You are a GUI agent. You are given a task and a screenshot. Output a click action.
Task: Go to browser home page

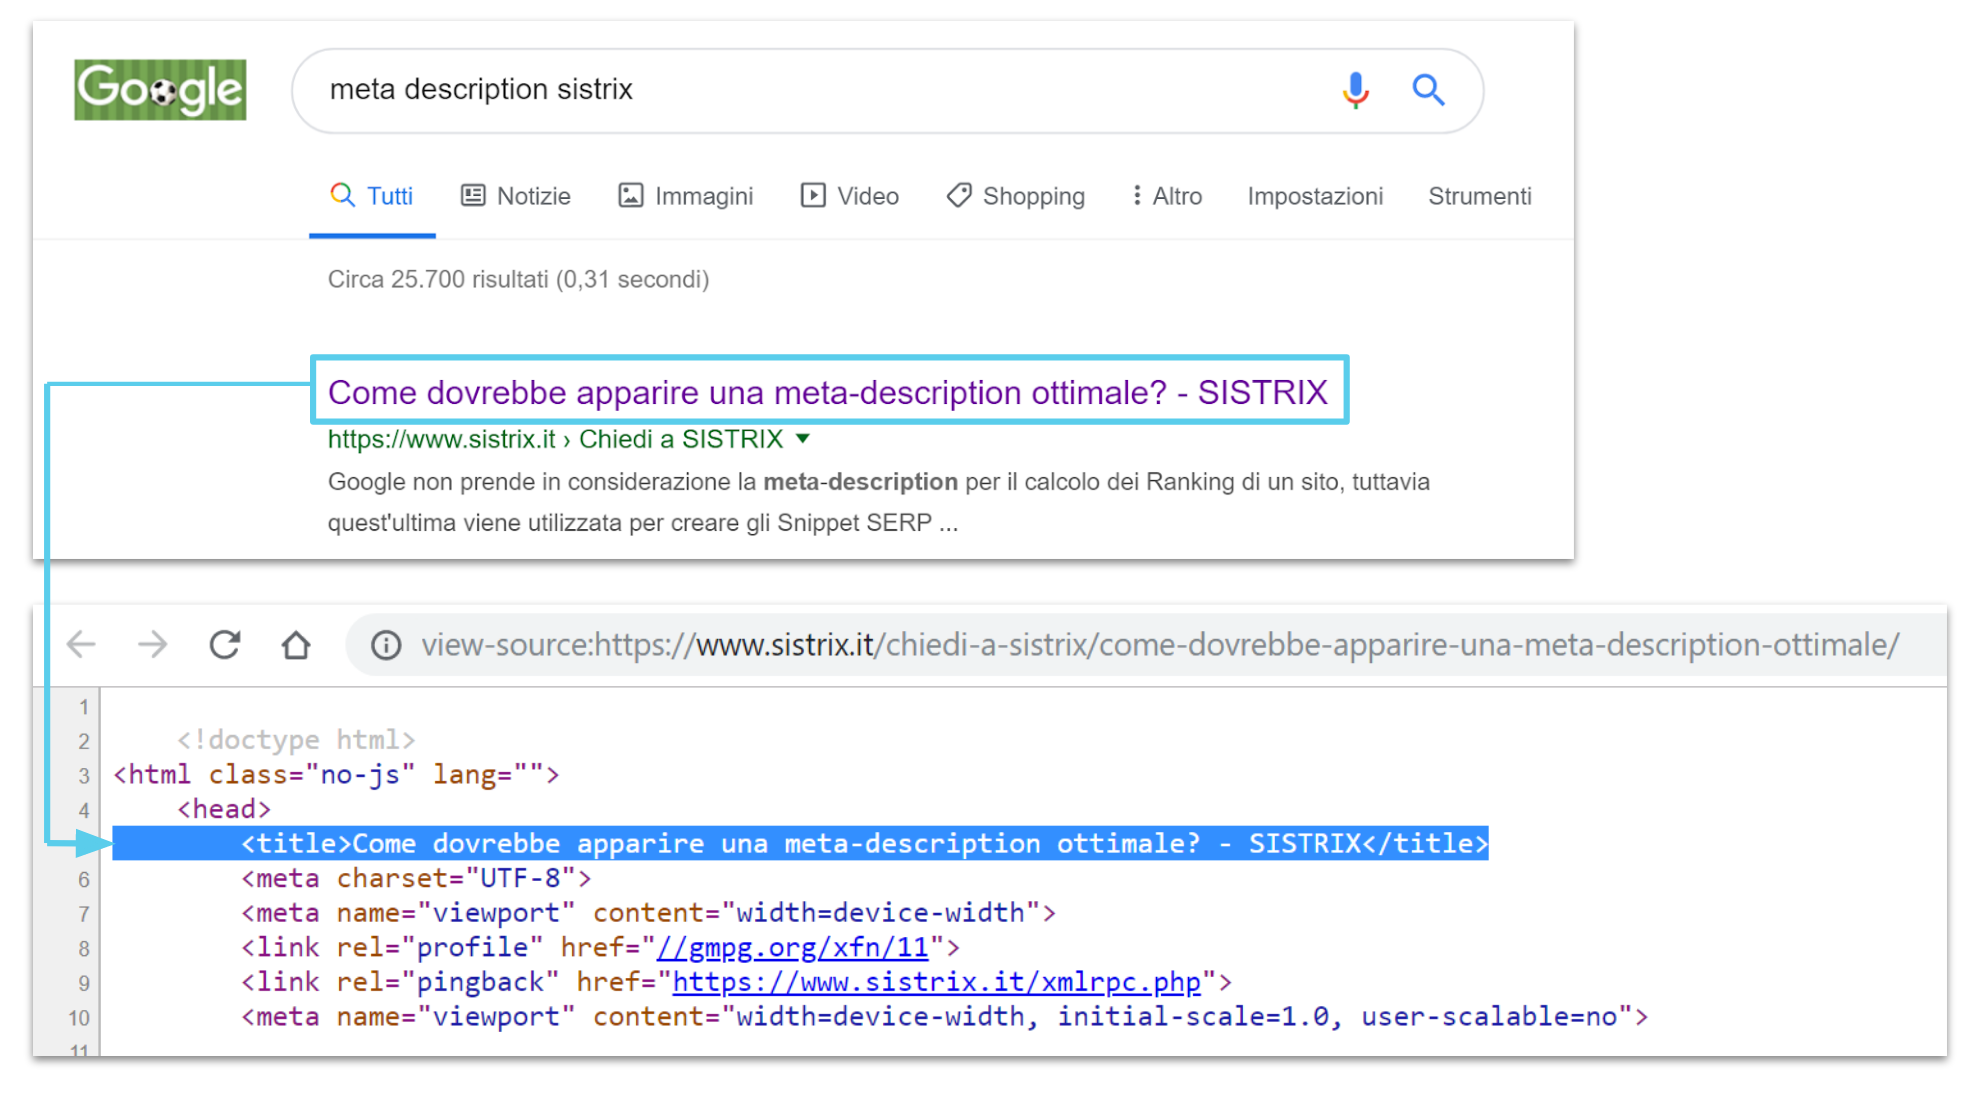[296, 645]
